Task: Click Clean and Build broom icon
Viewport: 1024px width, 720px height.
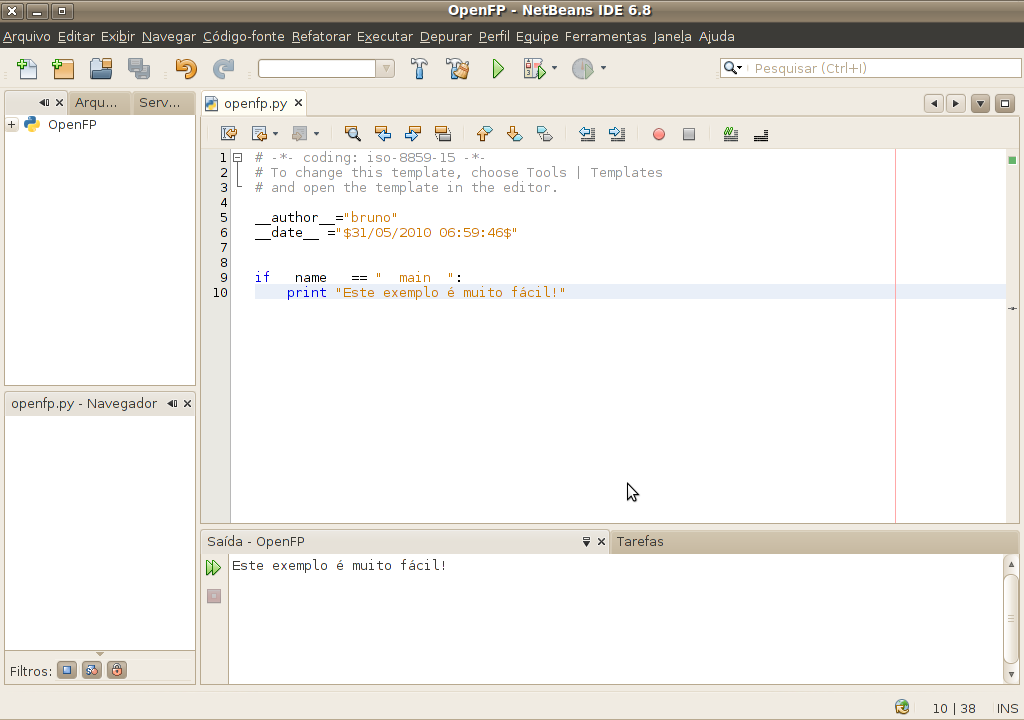Action: pyautogui.click(x=458, y=69)
